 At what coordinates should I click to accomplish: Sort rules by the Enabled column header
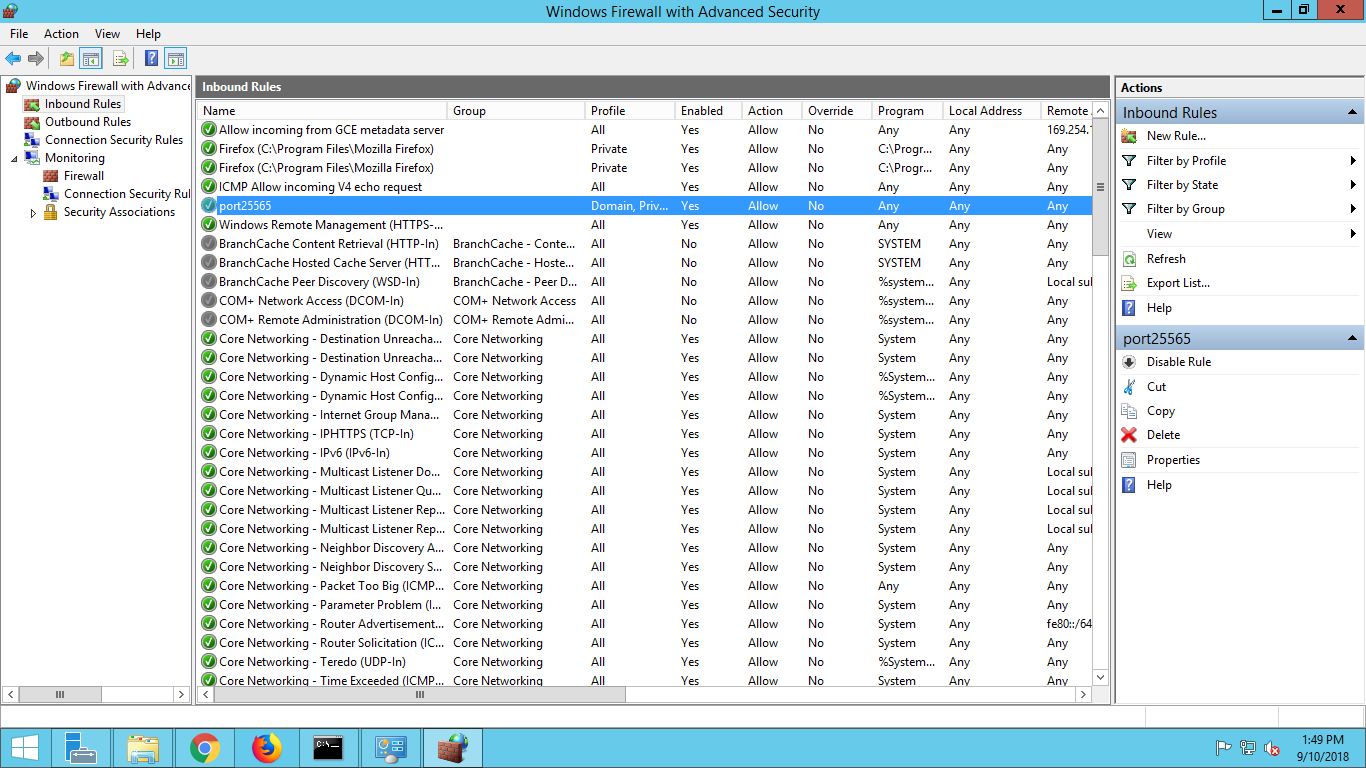pos(701,111)
